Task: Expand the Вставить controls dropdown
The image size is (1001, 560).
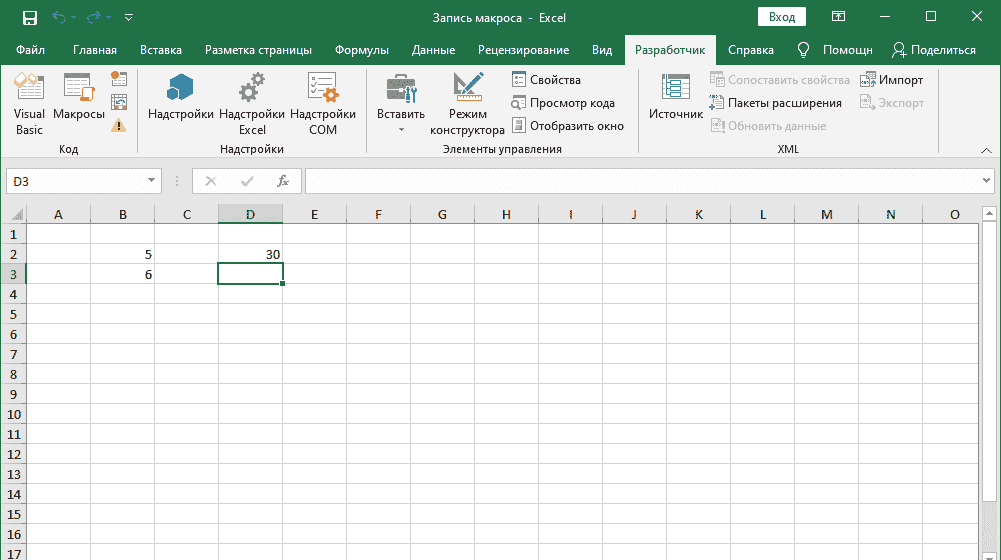Action: pos(401,129)
